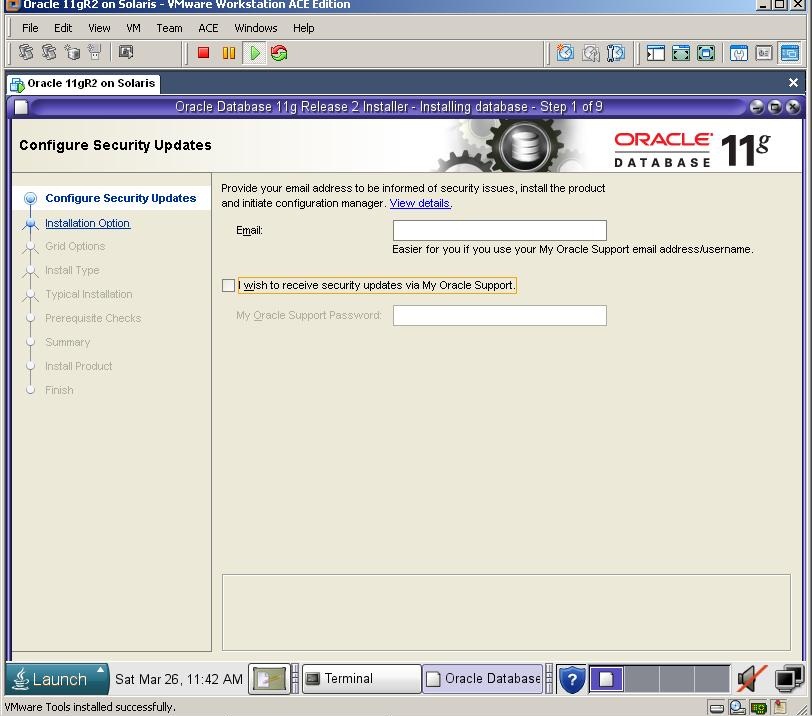
Task: Unmute the taskbar speaker
Action: tap(750, 679)
